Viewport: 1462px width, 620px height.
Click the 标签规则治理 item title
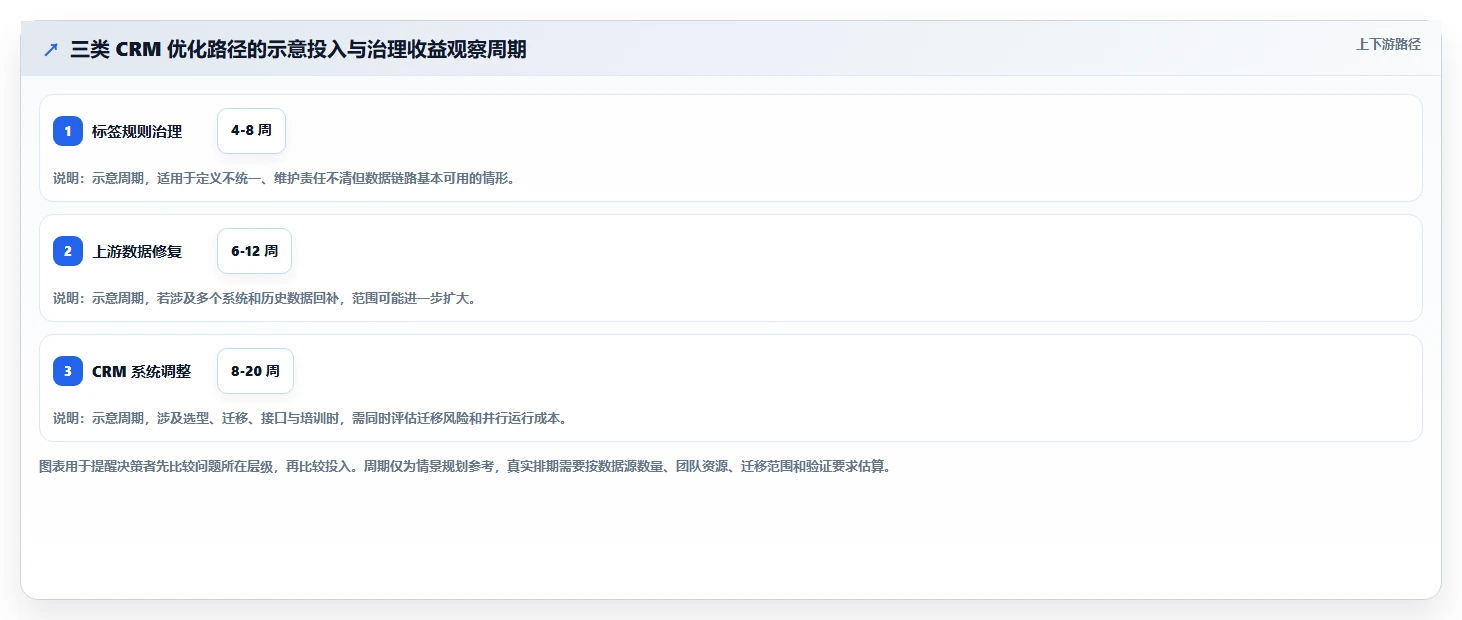pyautogui.click(x=137, y=131)
